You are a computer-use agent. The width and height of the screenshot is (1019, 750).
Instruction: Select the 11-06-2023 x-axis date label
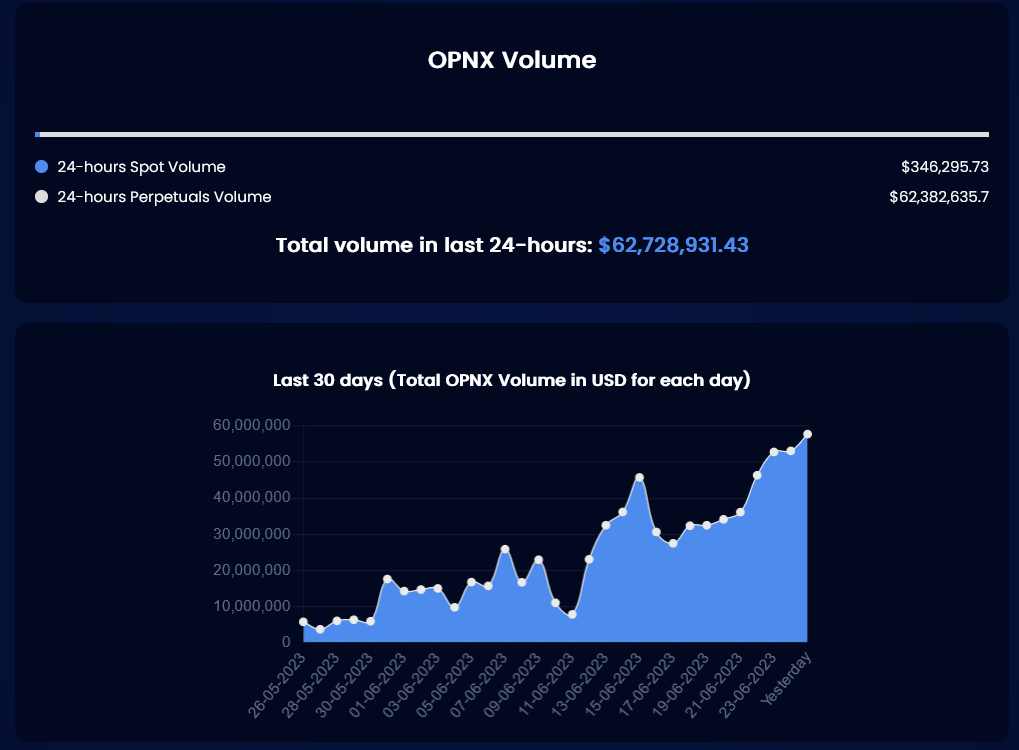coord(545,686)
